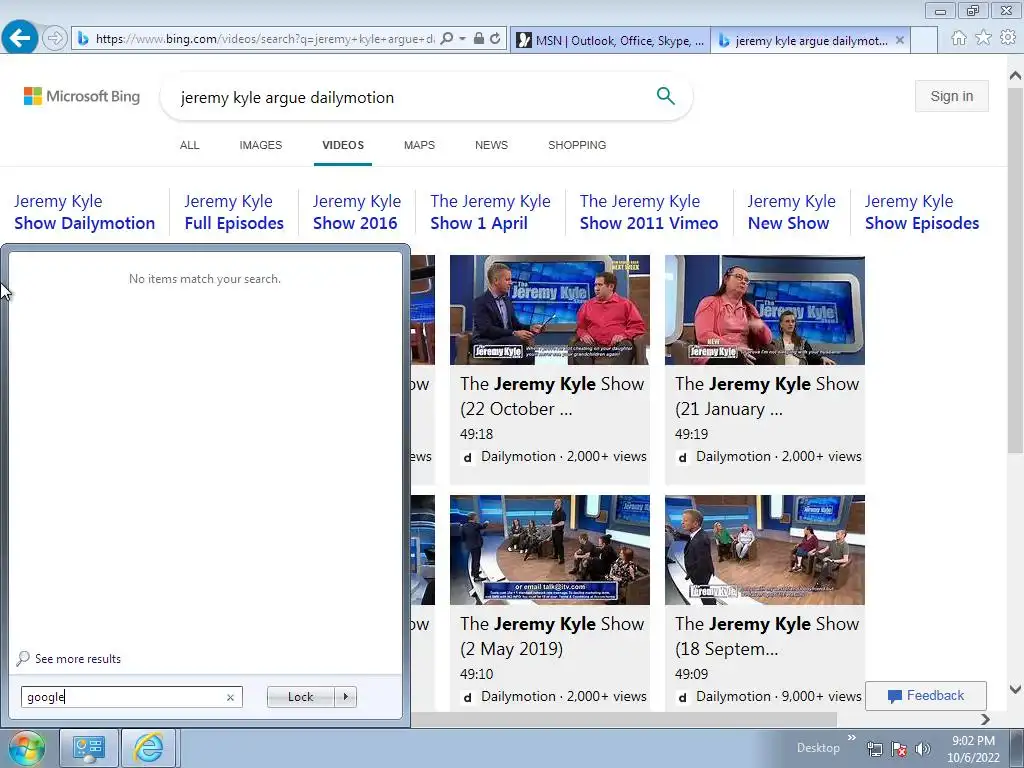Screen dimensions: 1024x768
Task: Click the Dailymotion icon under the 2 May 2019 video
Action: coord(468,697)
